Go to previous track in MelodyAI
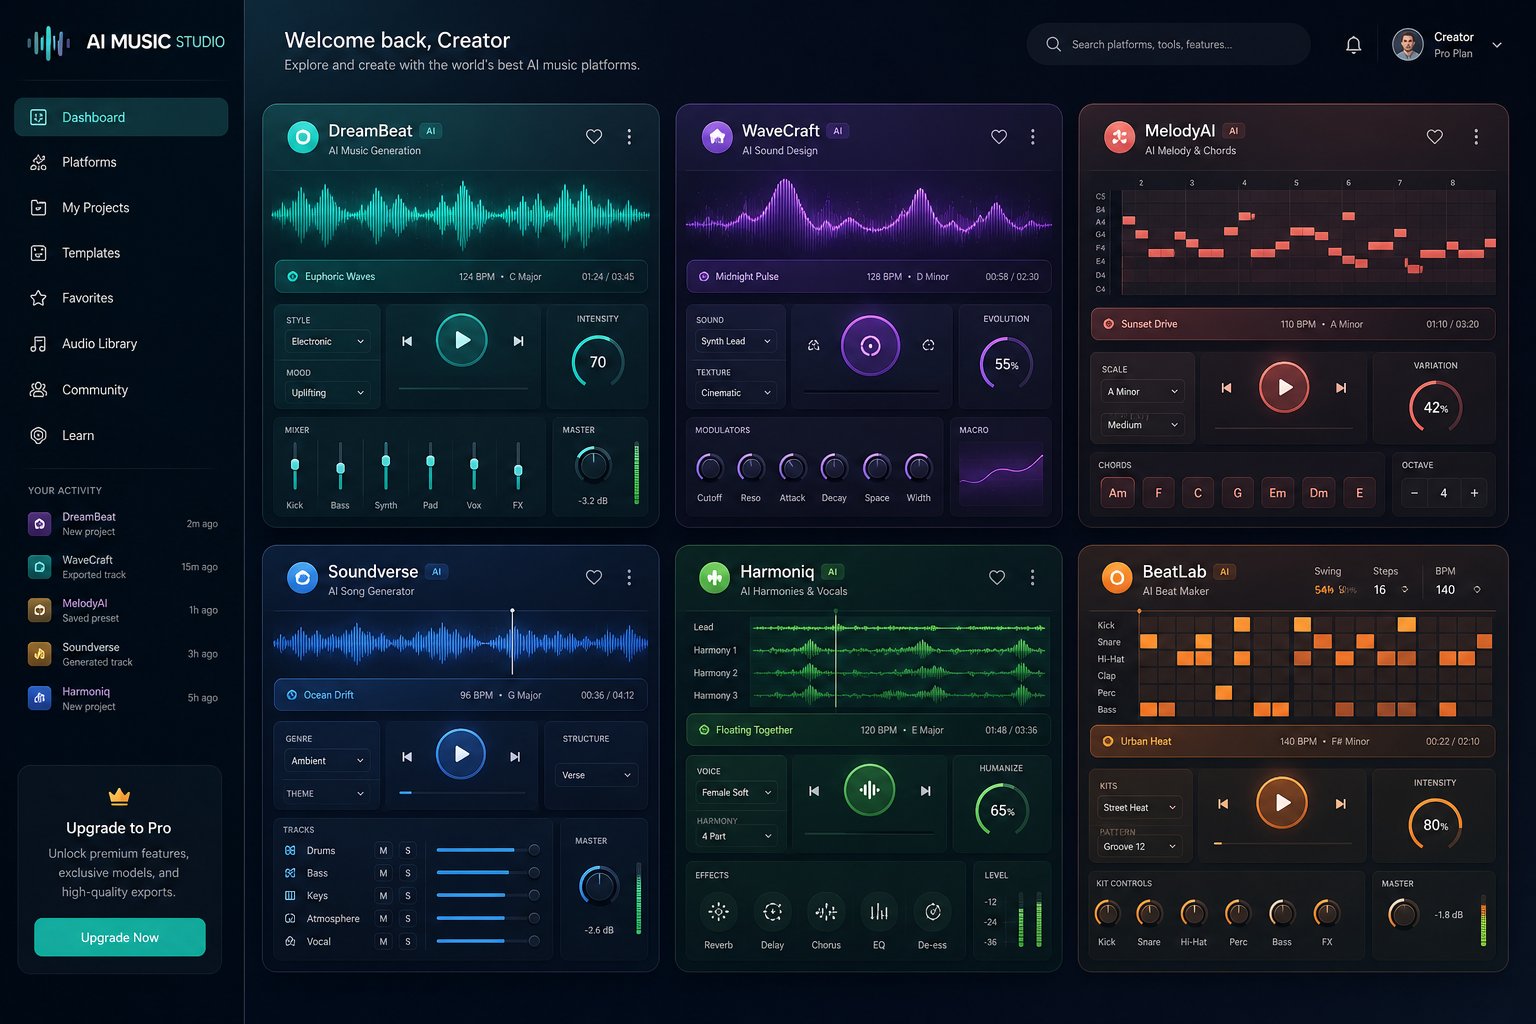Screen dimensions: 1536x1024 click(x=1226, y=388)
